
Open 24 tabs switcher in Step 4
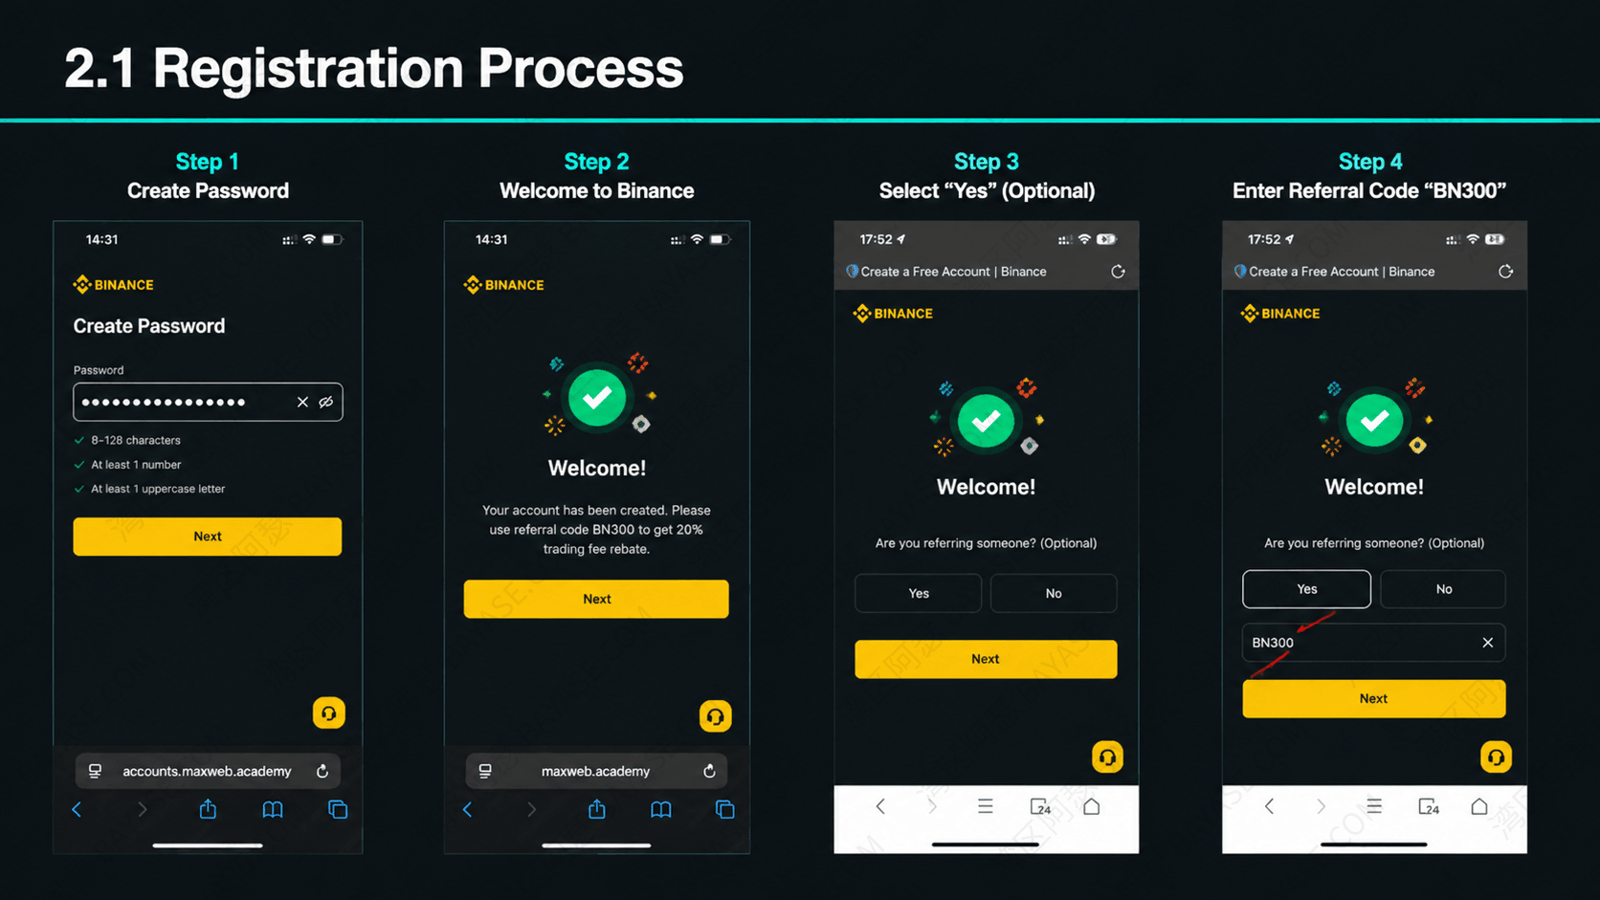[1428, 806]
